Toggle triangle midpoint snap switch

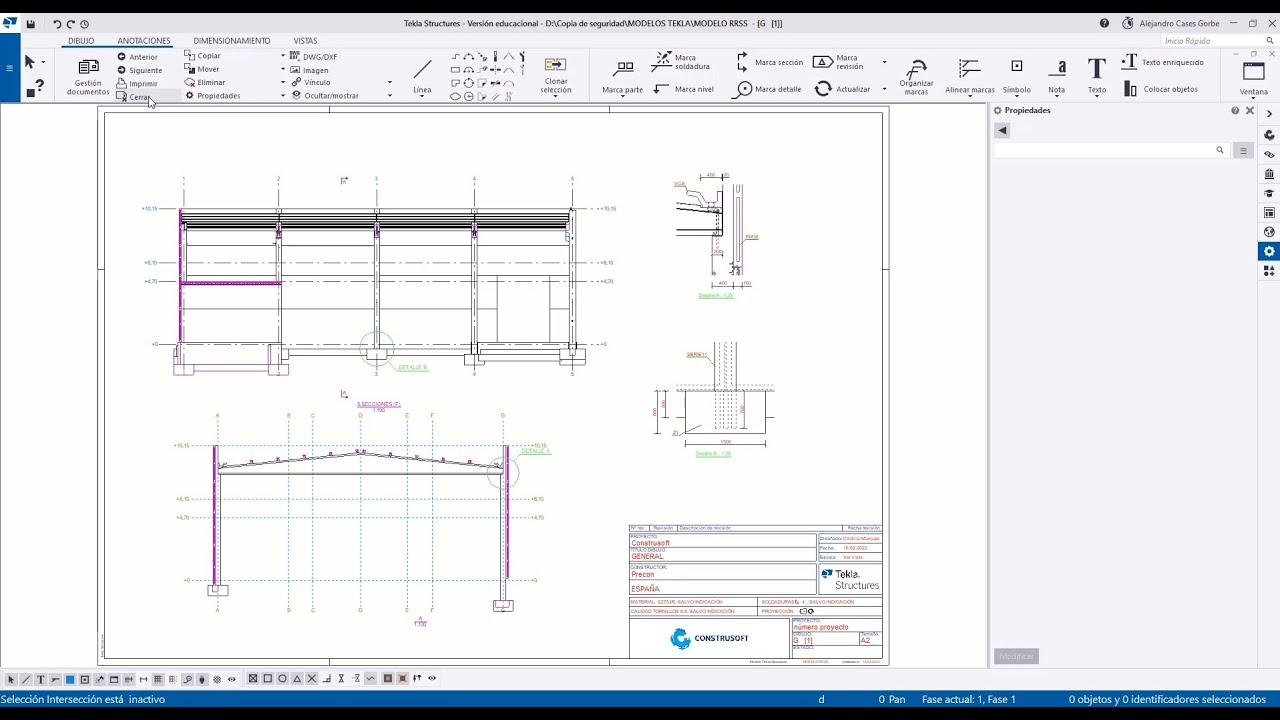tap(297, 679)
